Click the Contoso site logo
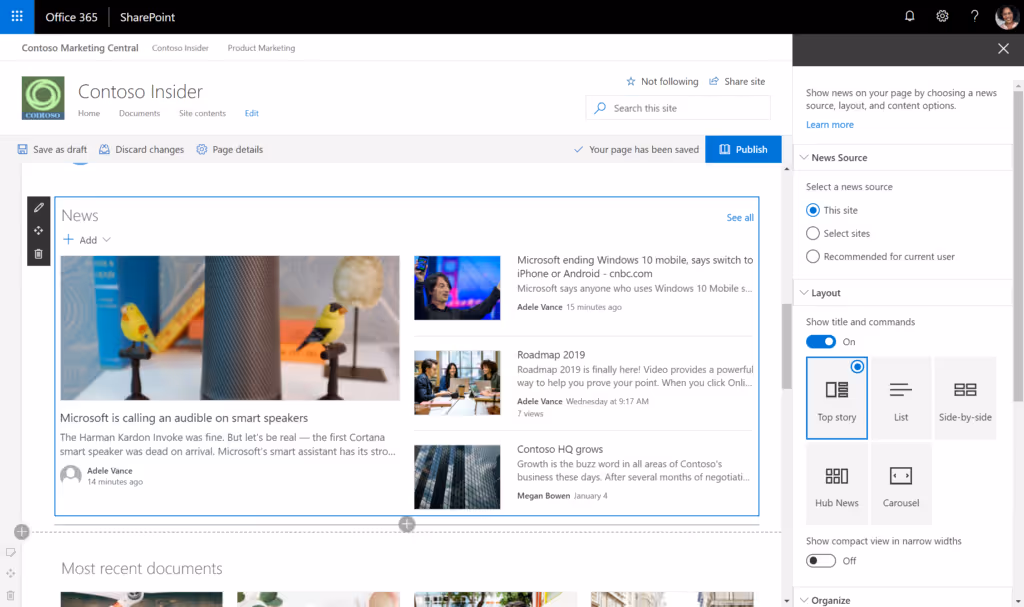 pyautogui.click(x=43, y=98)
